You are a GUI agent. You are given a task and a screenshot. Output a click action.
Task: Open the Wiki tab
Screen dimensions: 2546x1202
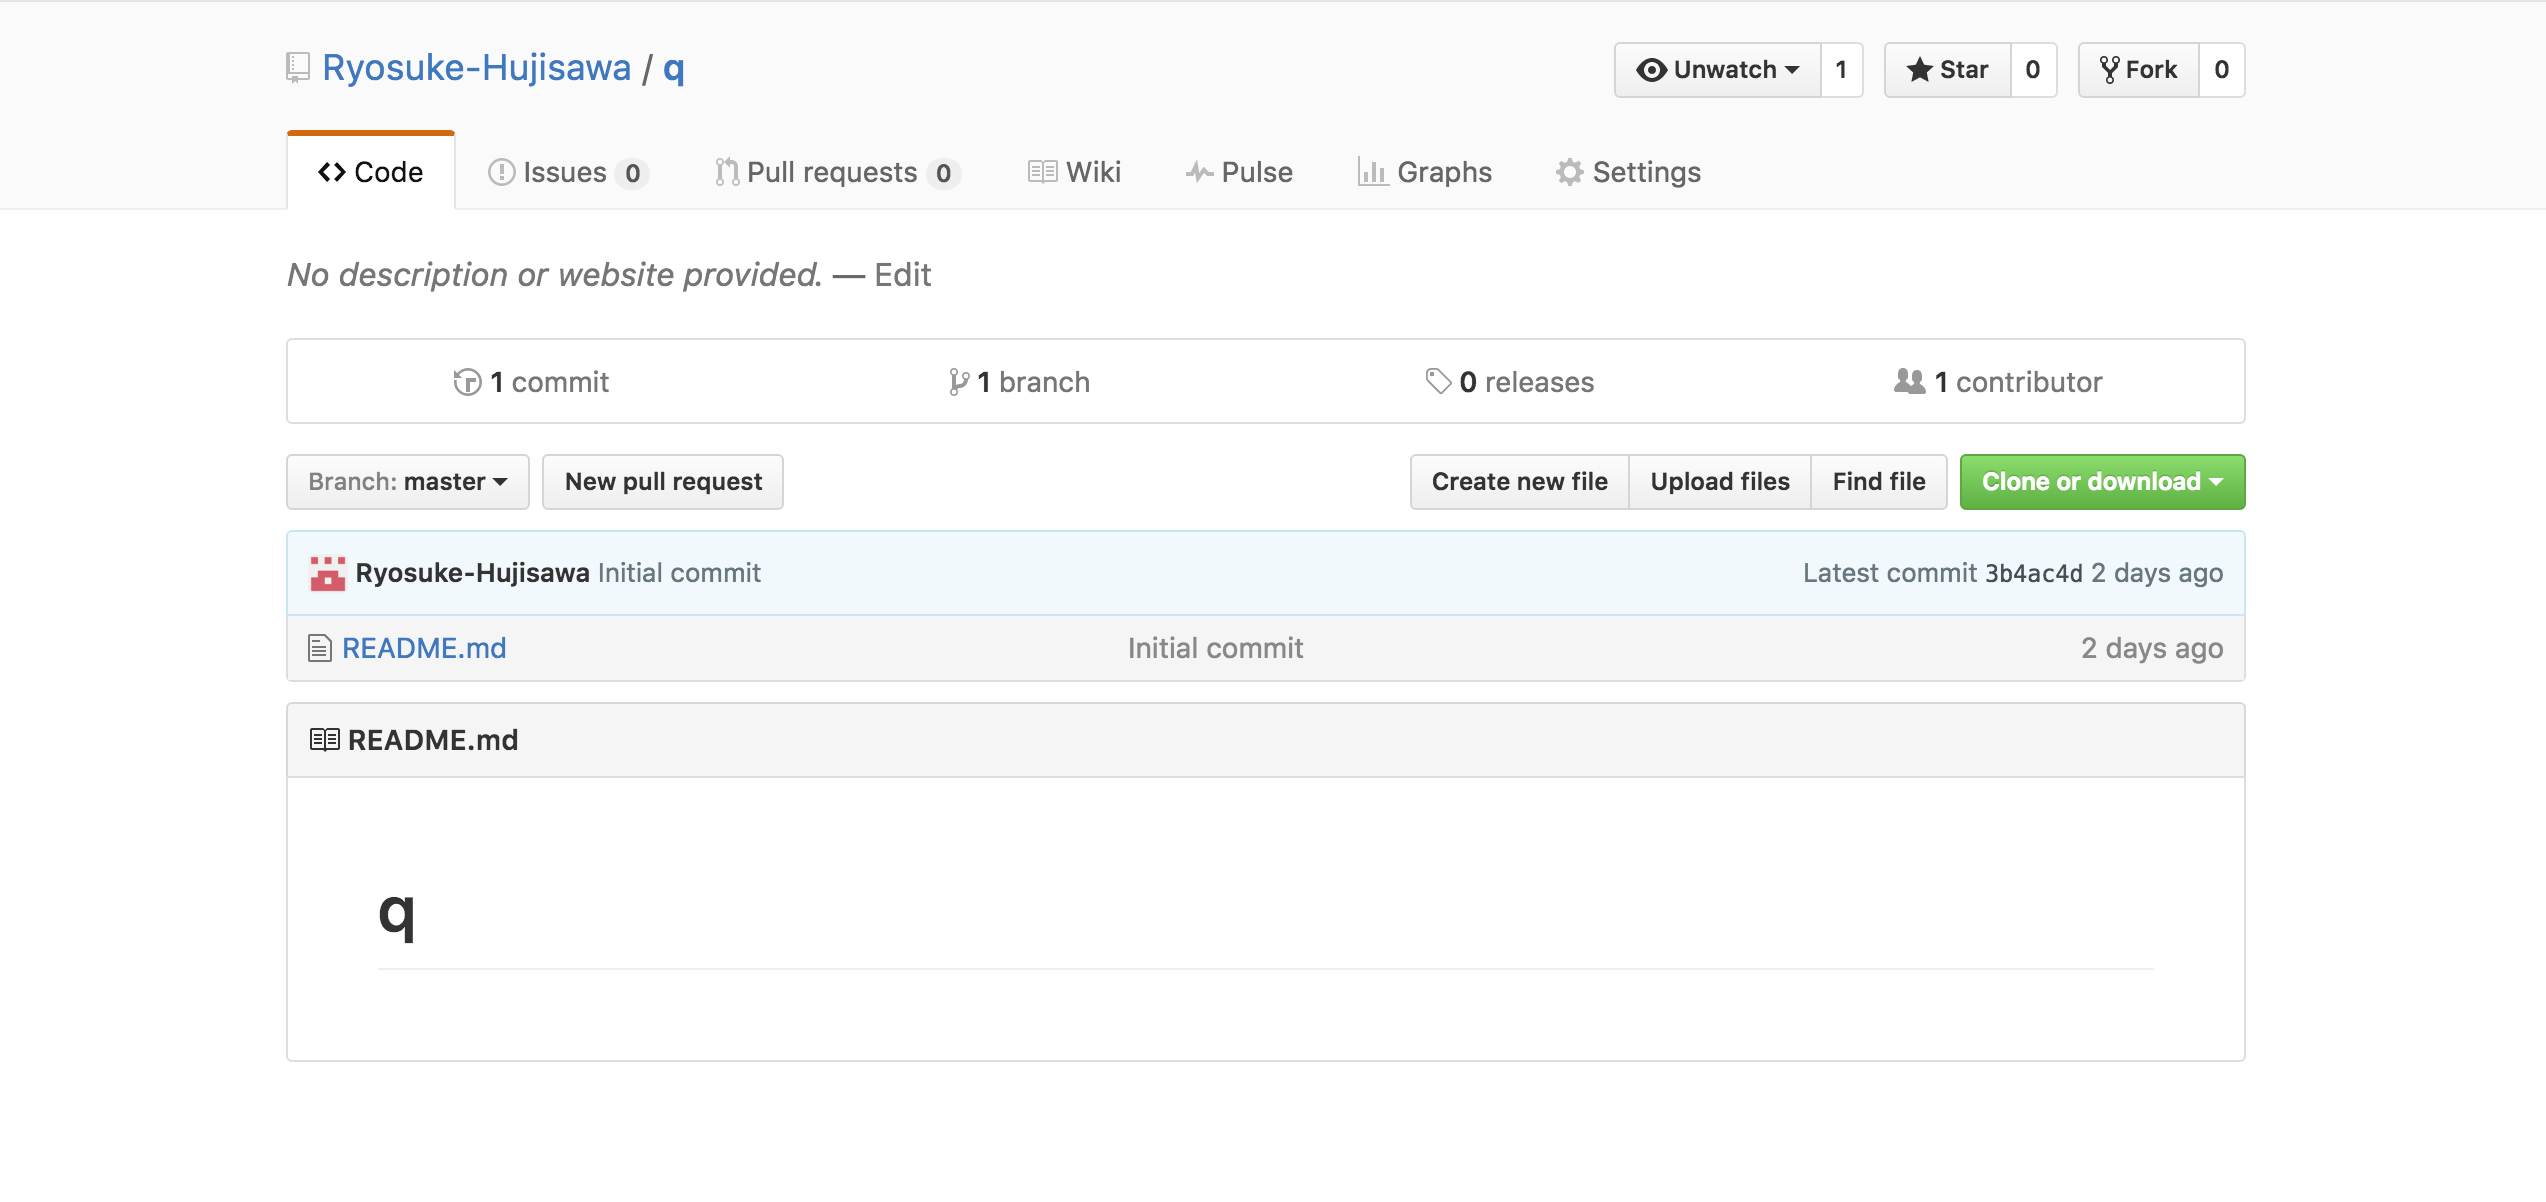[1075, 172]
